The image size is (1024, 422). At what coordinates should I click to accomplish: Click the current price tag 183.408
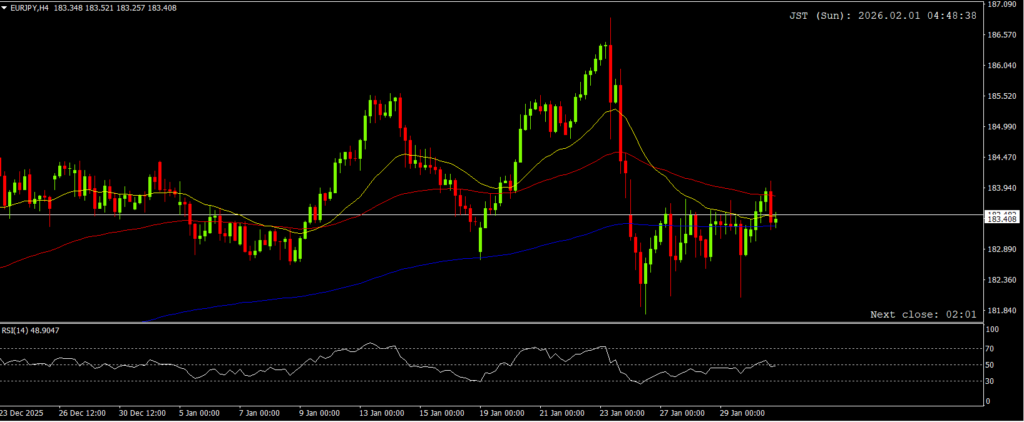pyautogui.click(x=1002, y=220)
